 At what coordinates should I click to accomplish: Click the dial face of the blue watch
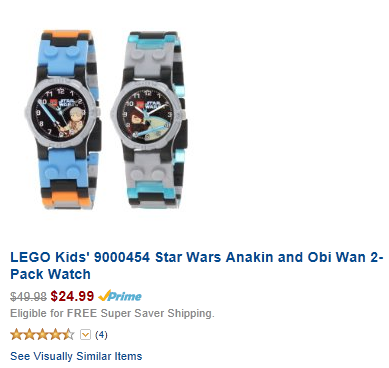pyautogui.click(x=62, y=113)
